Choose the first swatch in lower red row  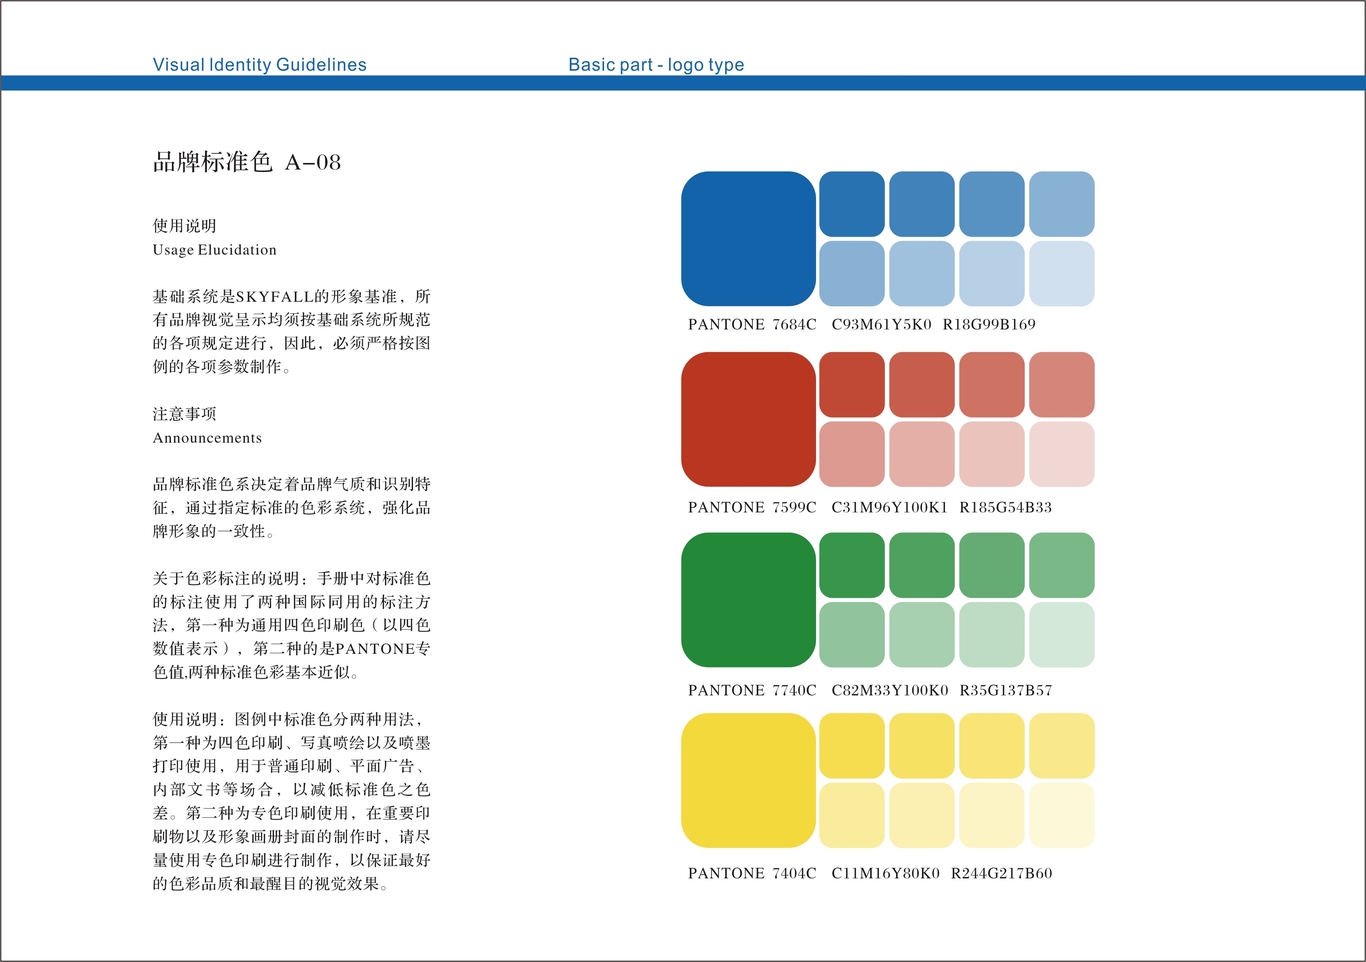click(x=852, y=455)
